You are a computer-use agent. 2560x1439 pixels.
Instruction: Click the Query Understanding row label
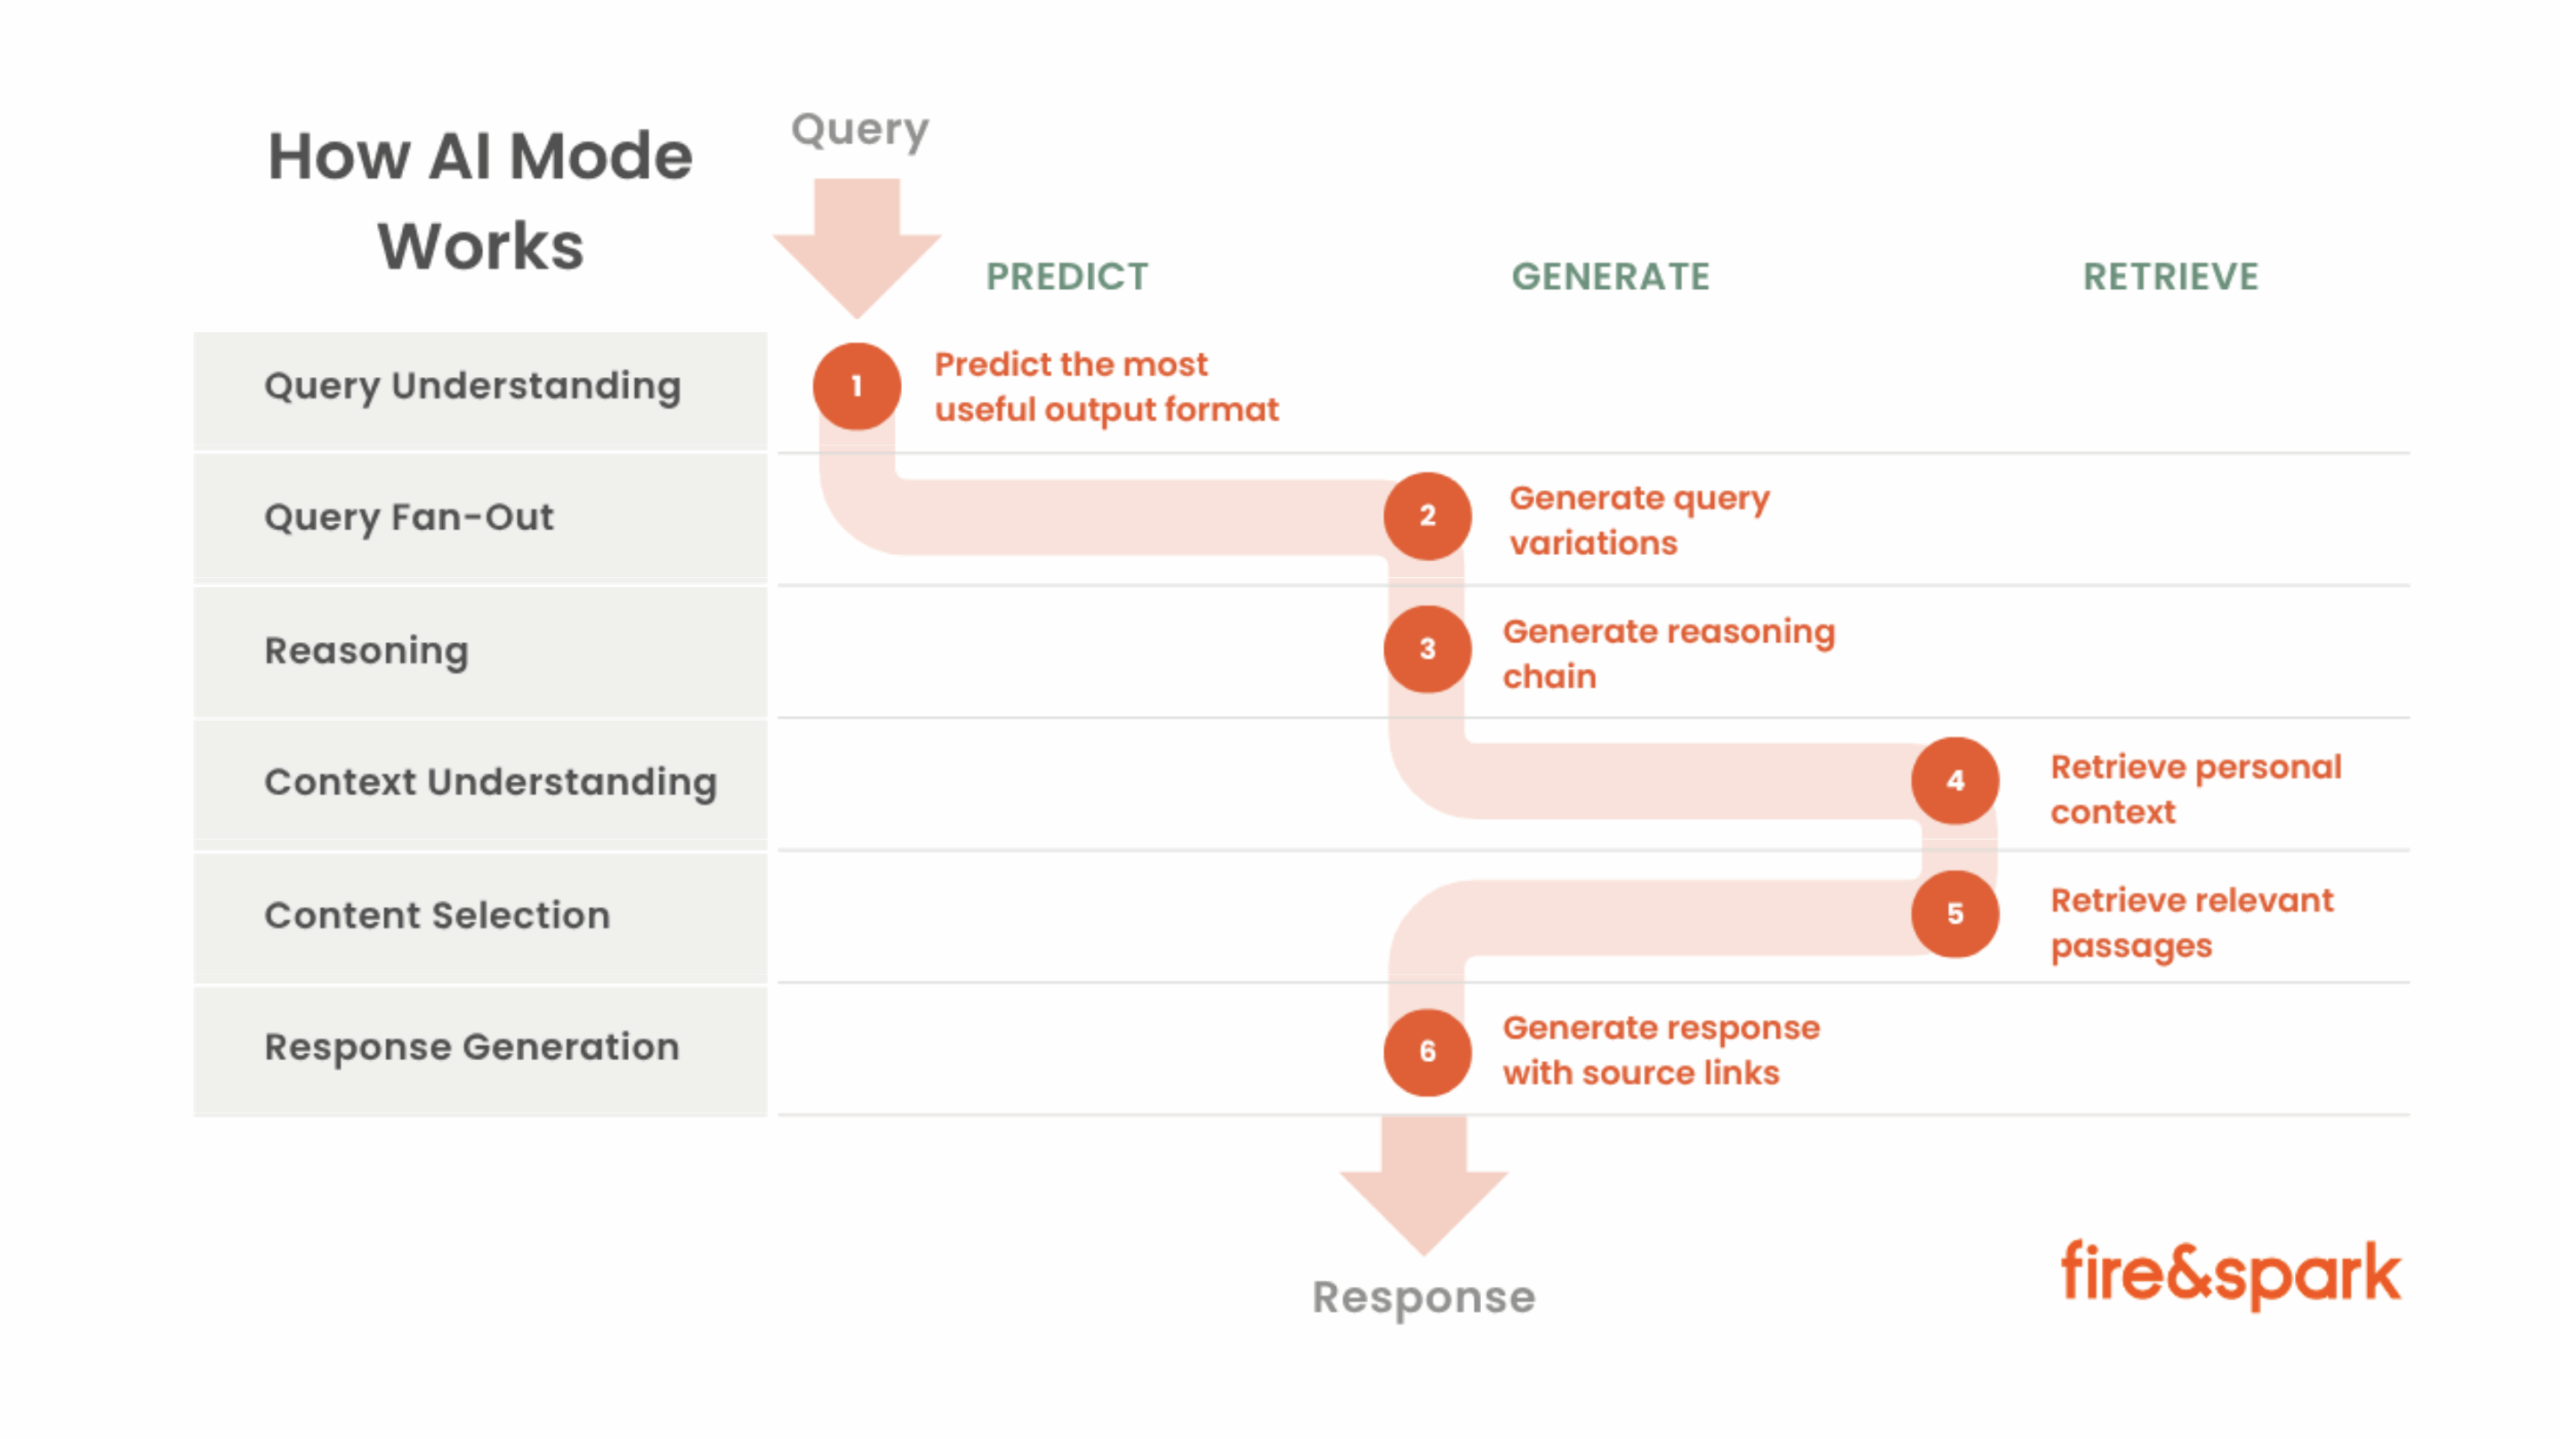[x=473, y=387]
